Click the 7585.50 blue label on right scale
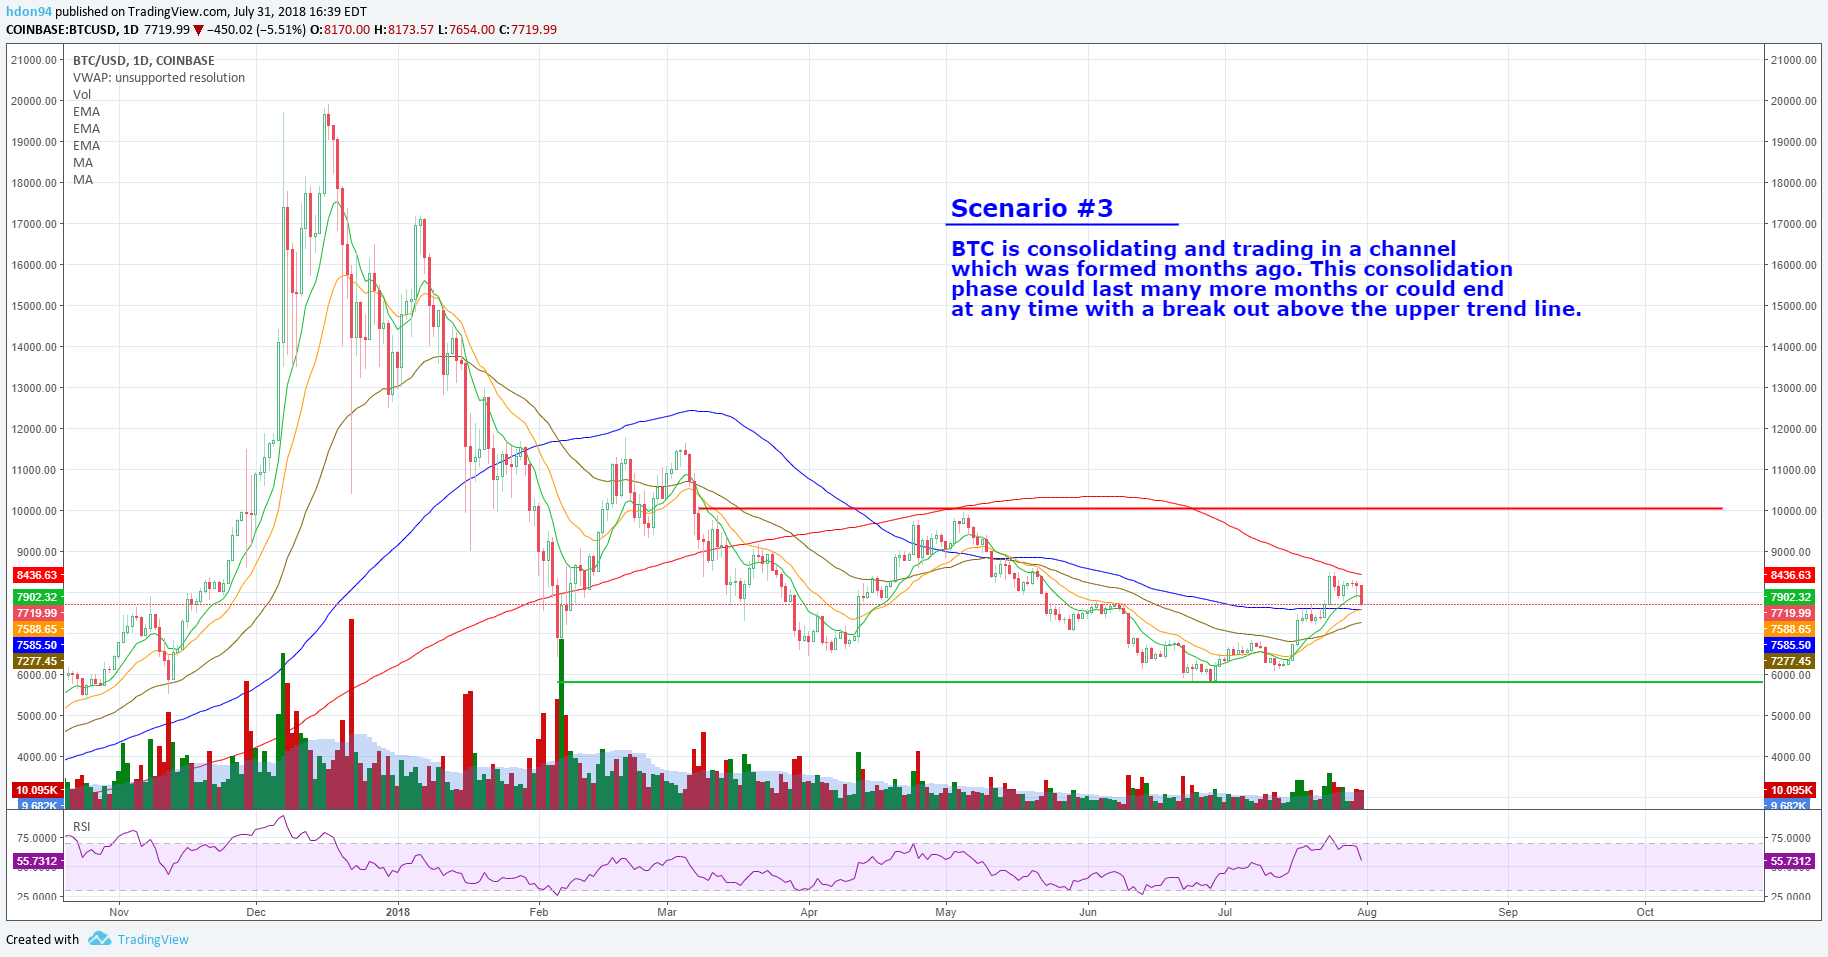Viewport: 1828px width, 957px height. click(1791, 645)
